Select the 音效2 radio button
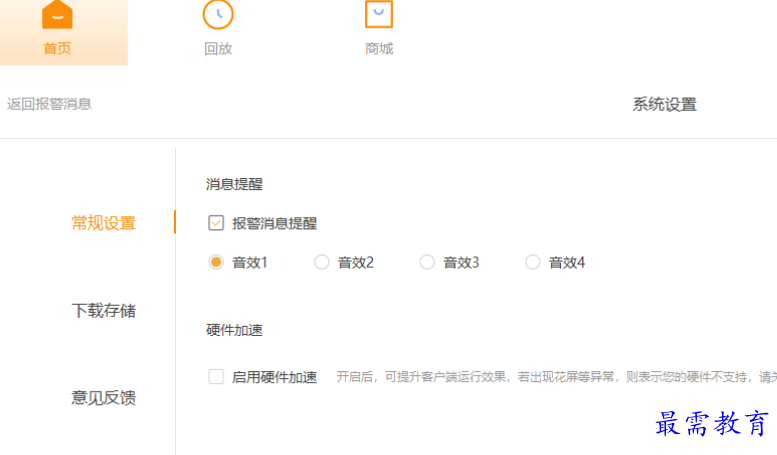Screen dimensions: 777x455 coord(322,262)
